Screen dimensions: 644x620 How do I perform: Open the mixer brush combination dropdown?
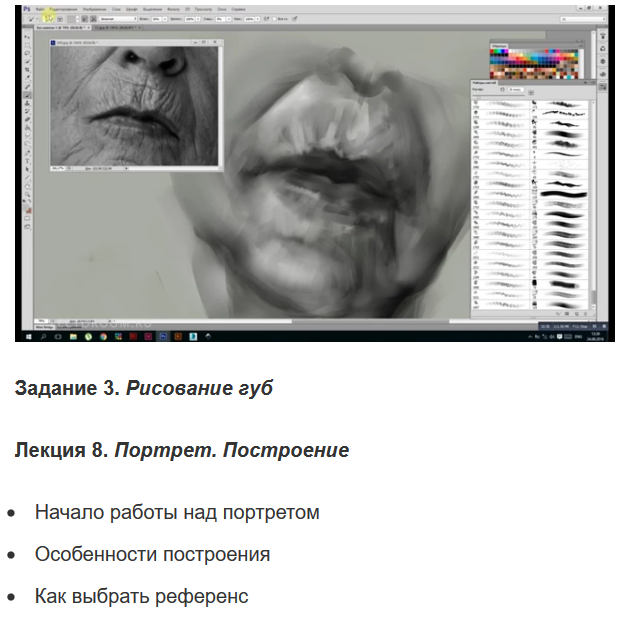pos(118,19)
